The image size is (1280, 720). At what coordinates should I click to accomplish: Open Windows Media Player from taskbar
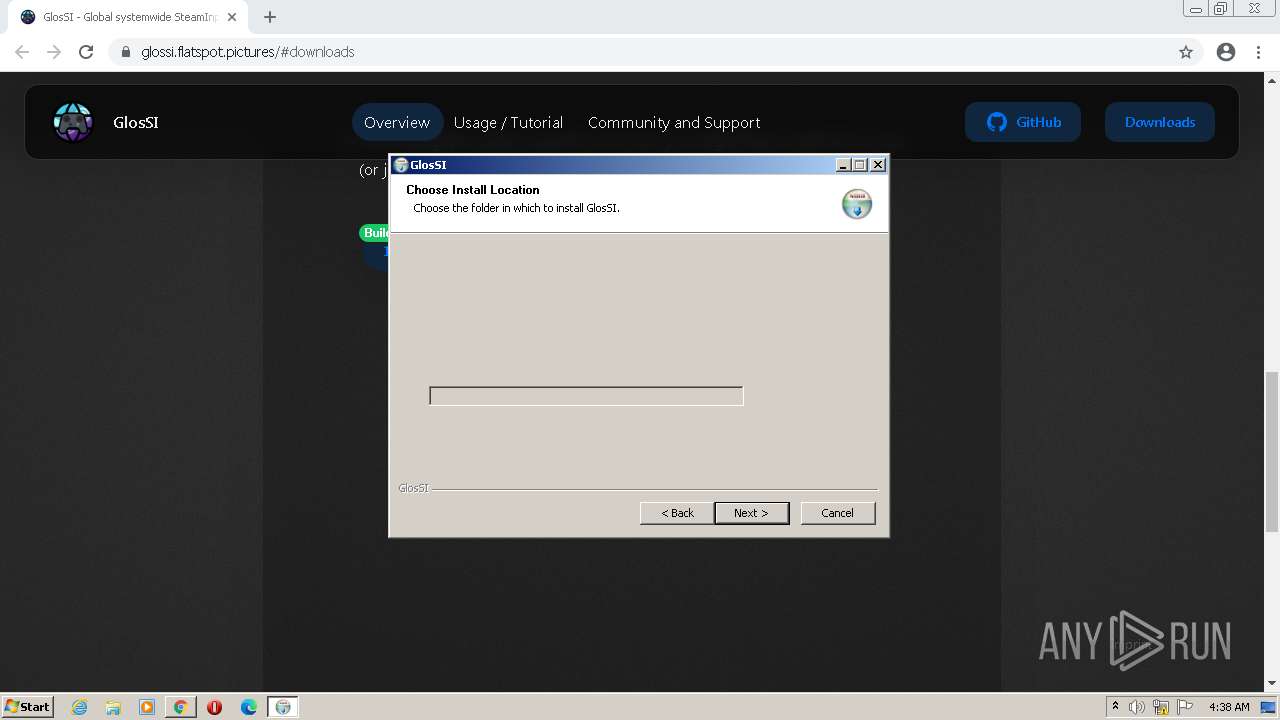(147, 707)
